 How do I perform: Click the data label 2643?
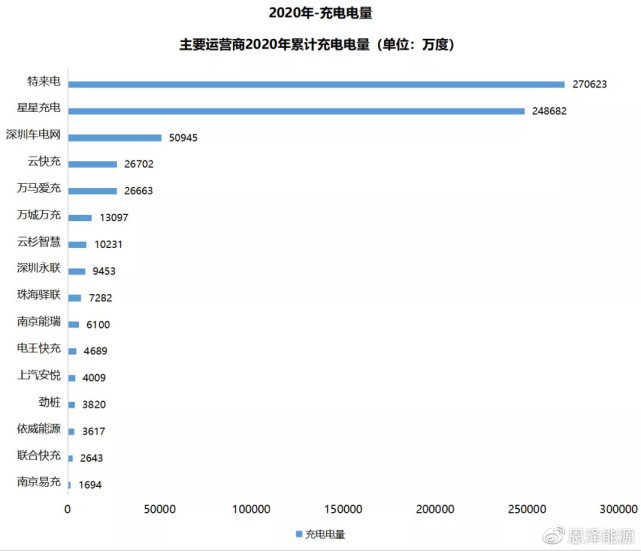92,458
